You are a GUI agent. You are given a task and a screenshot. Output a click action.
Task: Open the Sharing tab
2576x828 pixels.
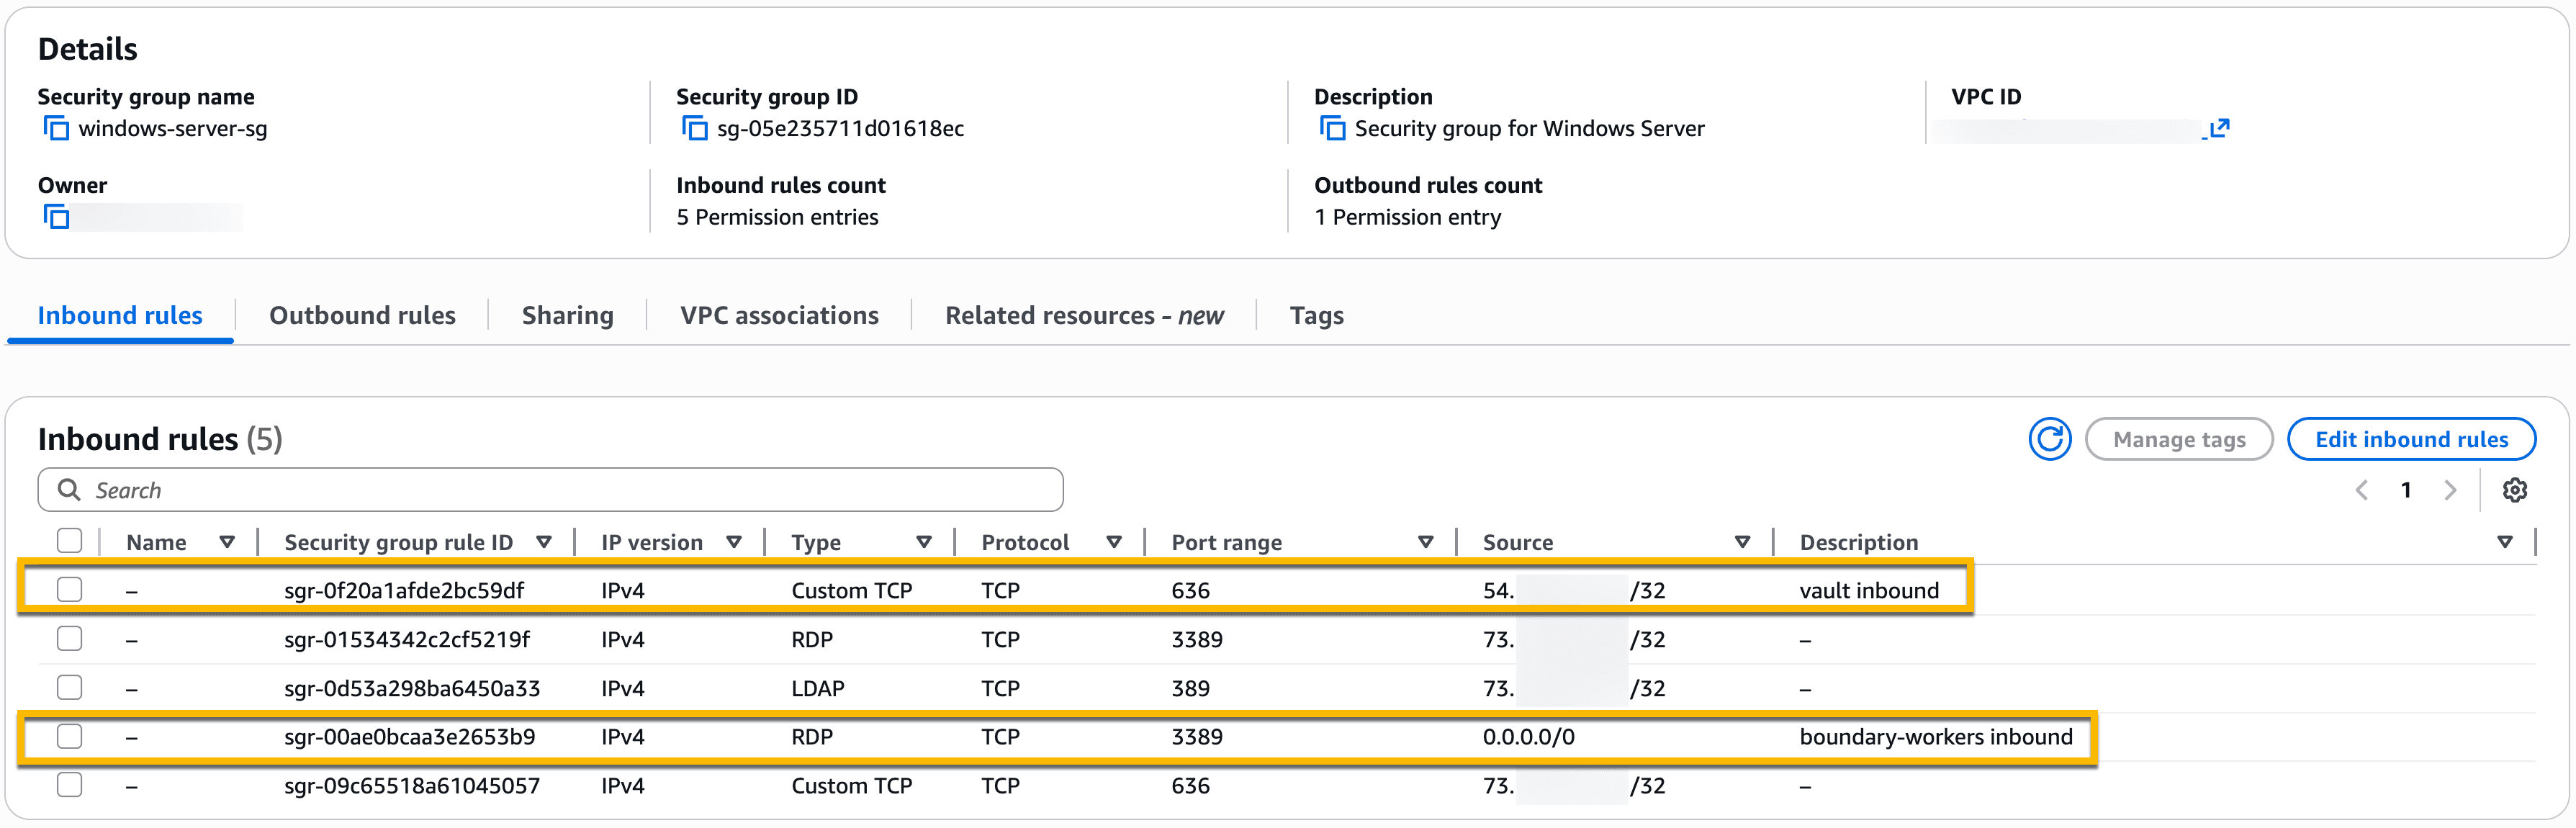tap(567, 316)
